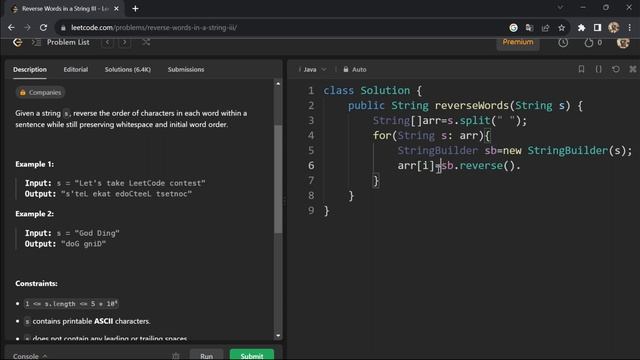Open a new browser tab

[136, 9]
